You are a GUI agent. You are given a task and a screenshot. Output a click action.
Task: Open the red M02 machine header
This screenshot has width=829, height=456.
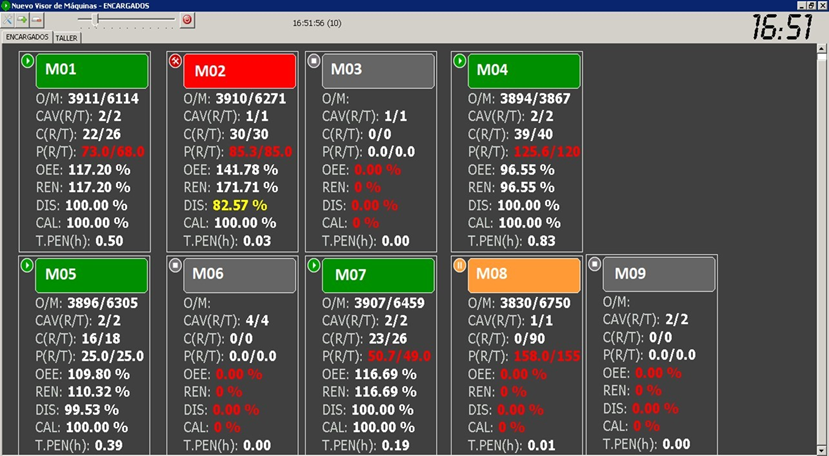tap(240, 71)
